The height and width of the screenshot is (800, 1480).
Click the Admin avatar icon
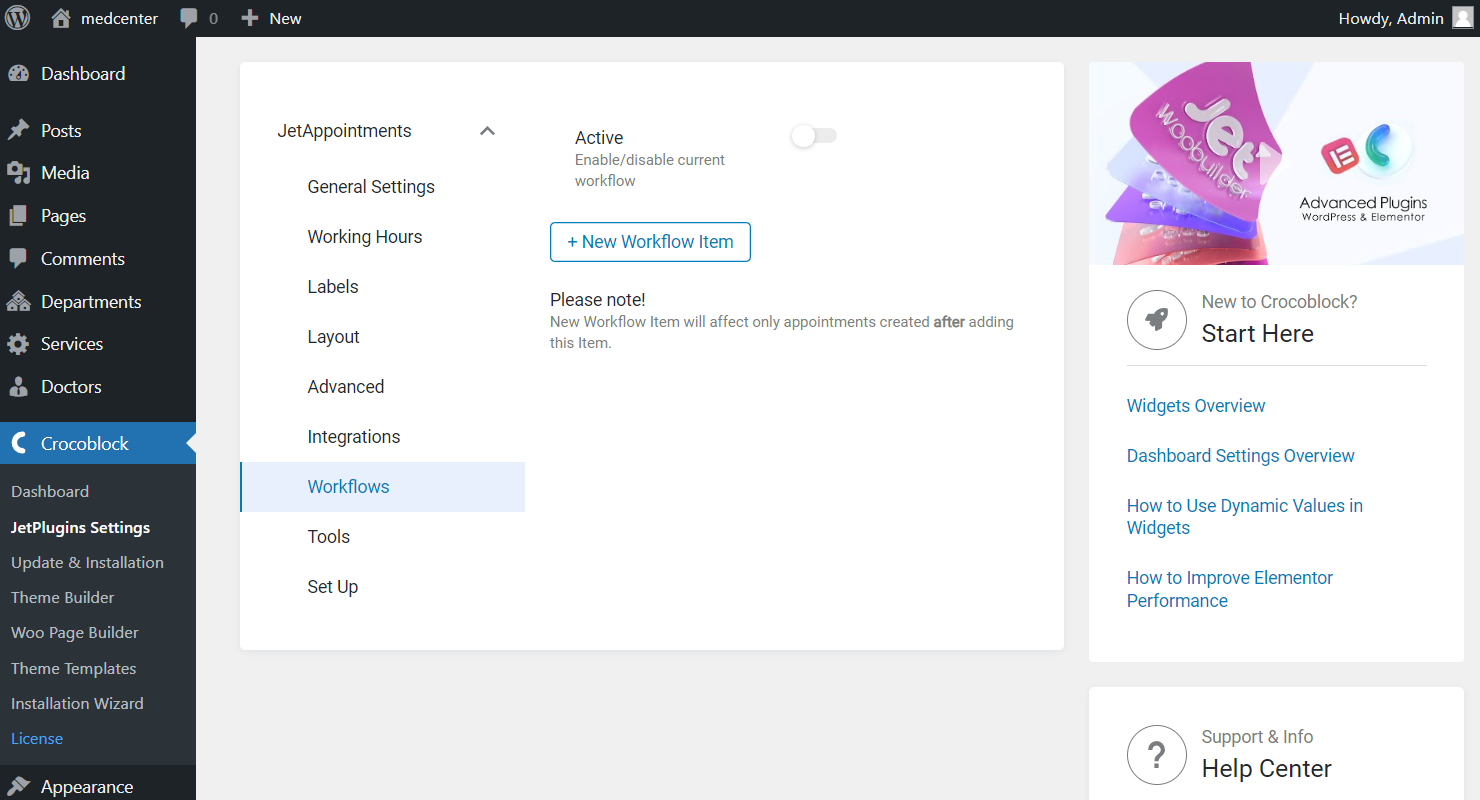1462,18
